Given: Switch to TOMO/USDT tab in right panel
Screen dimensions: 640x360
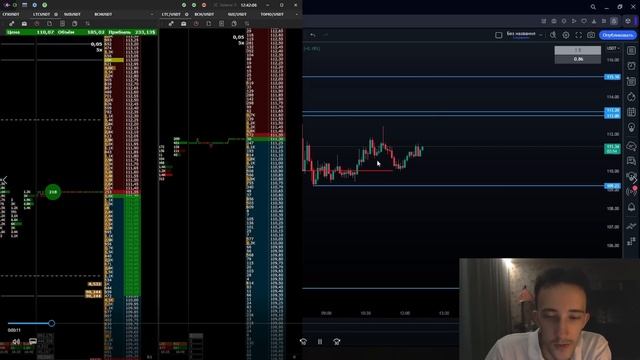Looking at the screenshot, I should (x=272, y=14).
